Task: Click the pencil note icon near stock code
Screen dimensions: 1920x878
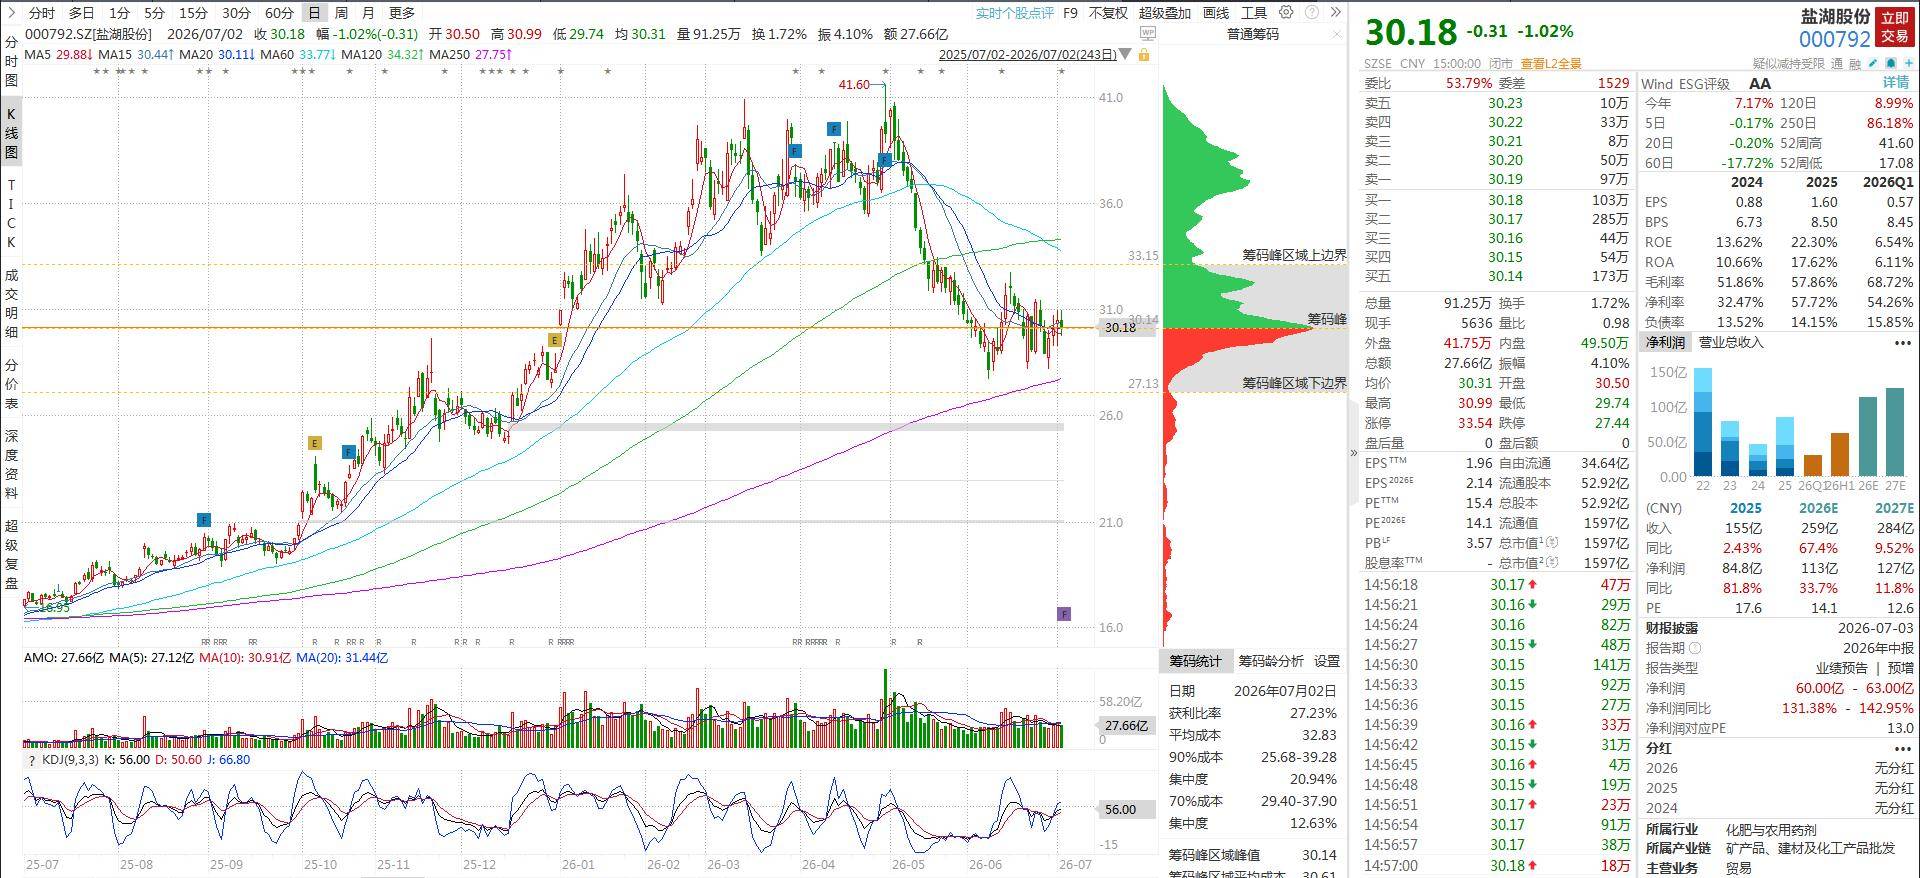Action: point(1873,63)
